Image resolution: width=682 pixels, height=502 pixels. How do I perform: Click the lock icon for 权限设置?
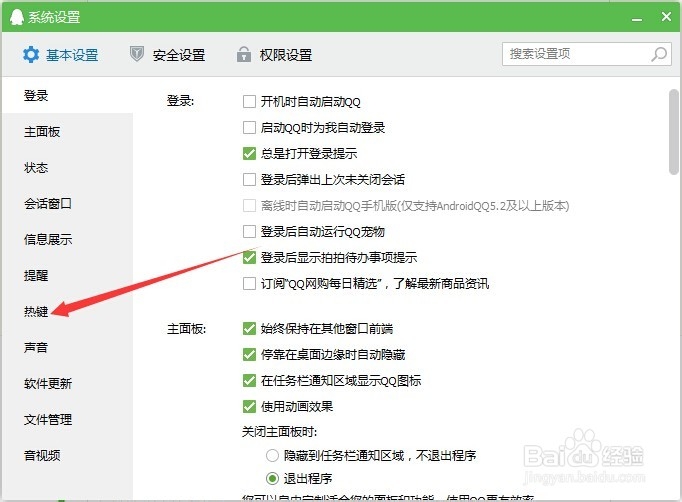(x=244, y=54)
